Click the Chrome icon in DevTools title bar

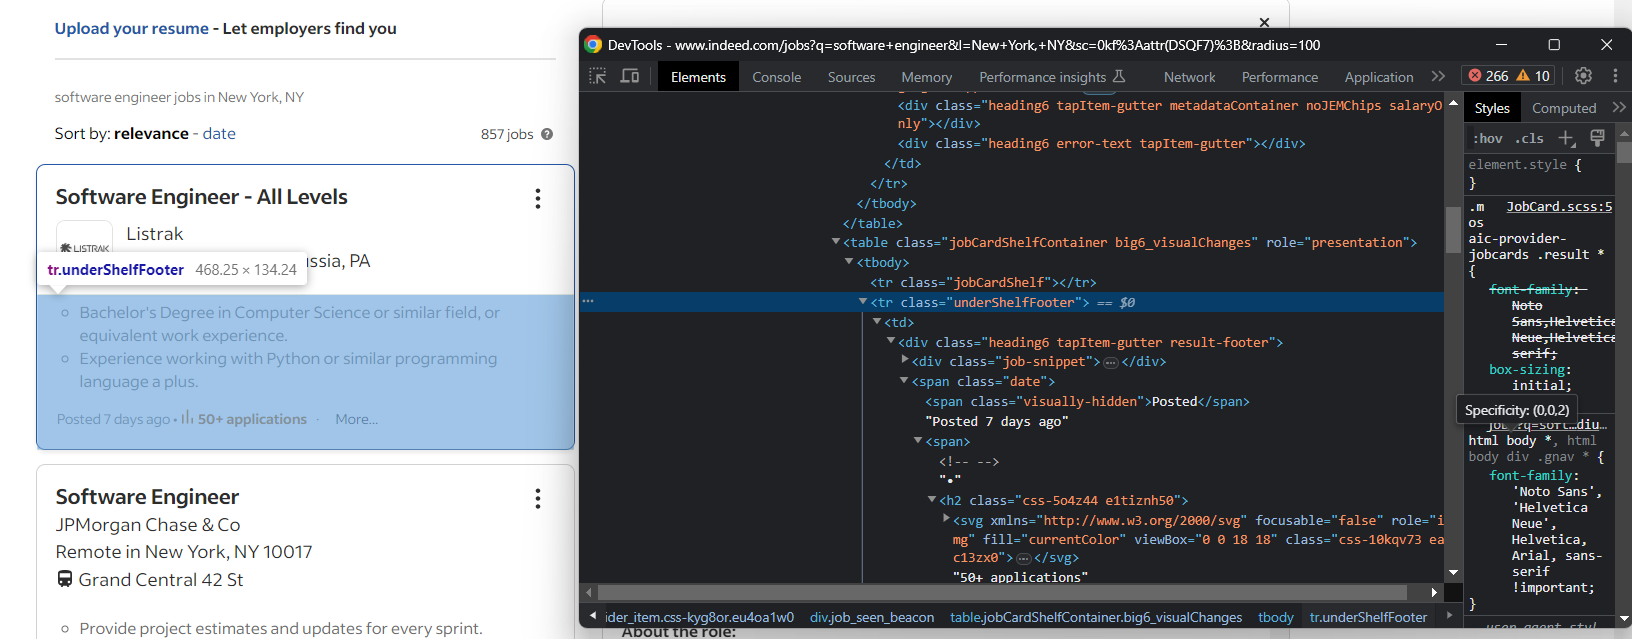point(593,44)
